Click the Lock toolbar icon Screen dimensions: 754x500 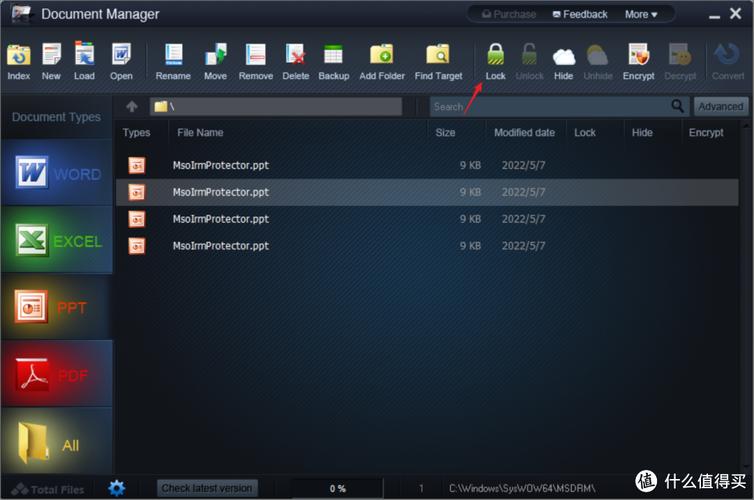point(495,59)
